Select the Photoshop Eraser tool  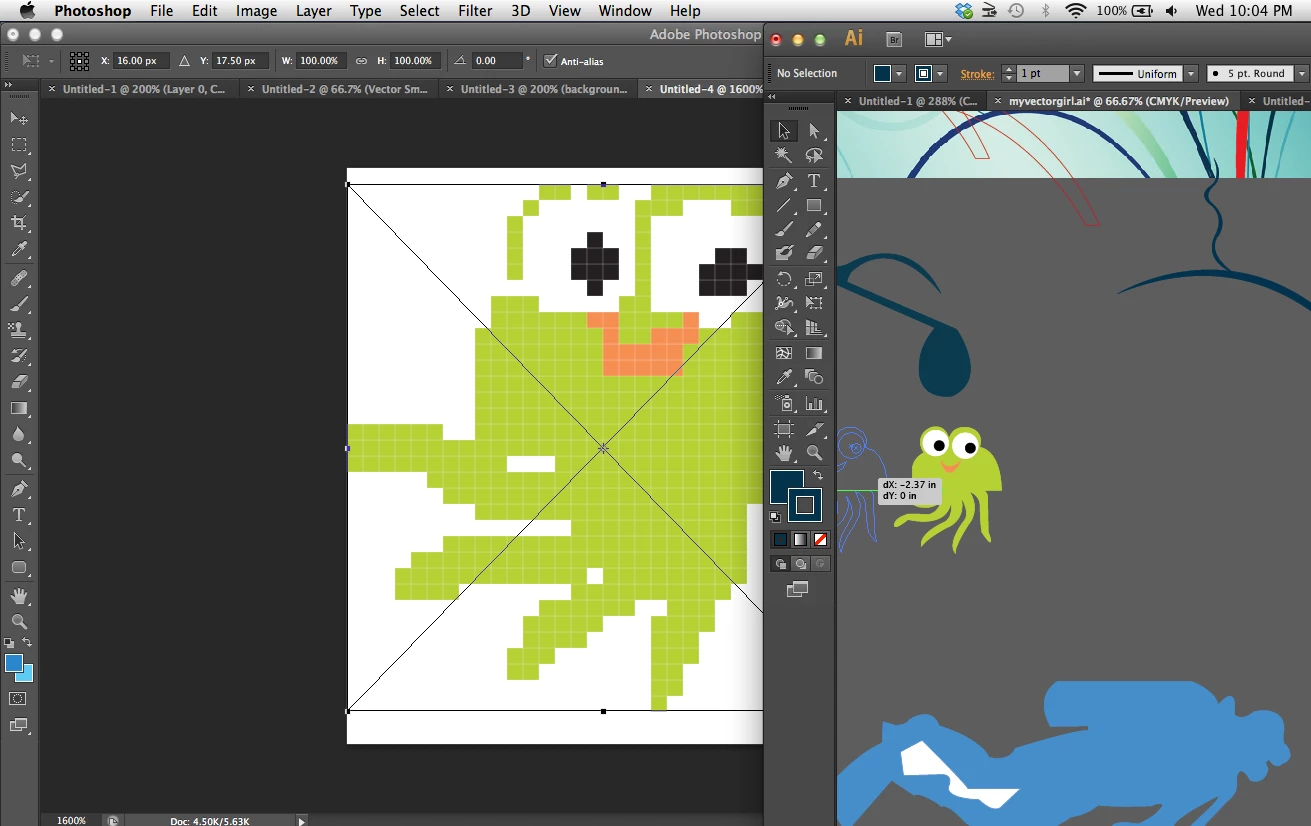(19, 382)
